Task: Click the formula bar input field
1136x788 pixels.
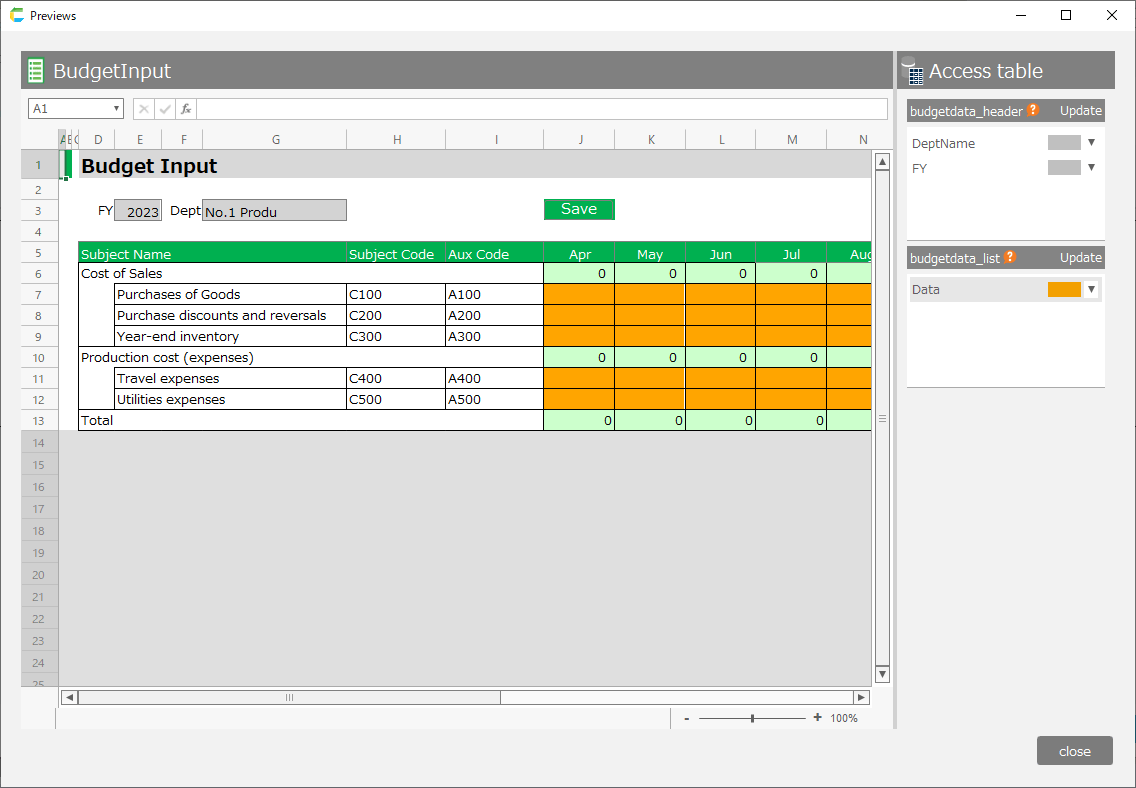Action: 541,109
